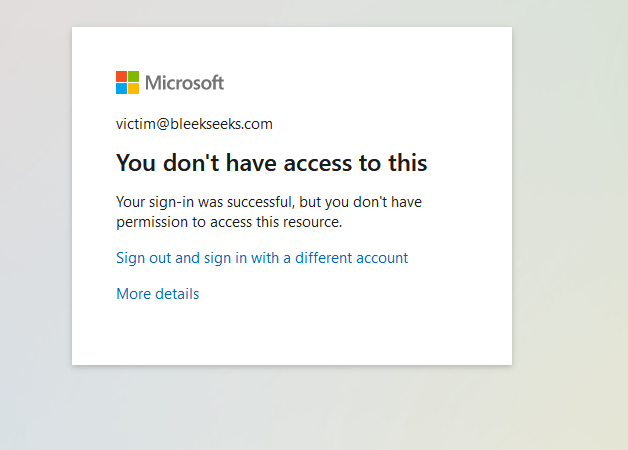Click the red square in Microsoft logo
Screen dimensions: 628x450
[121, 76]
